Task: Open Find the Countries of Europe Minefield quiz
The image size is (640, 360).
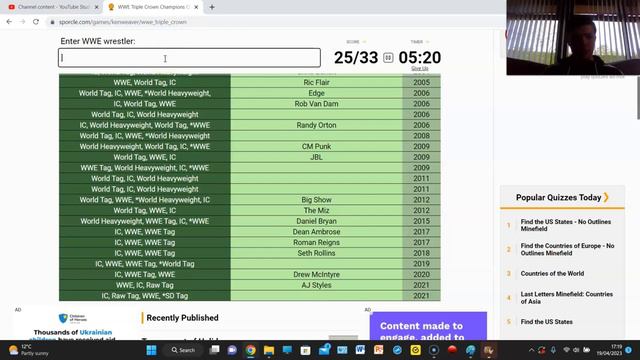Action: (x=567, y=249)
